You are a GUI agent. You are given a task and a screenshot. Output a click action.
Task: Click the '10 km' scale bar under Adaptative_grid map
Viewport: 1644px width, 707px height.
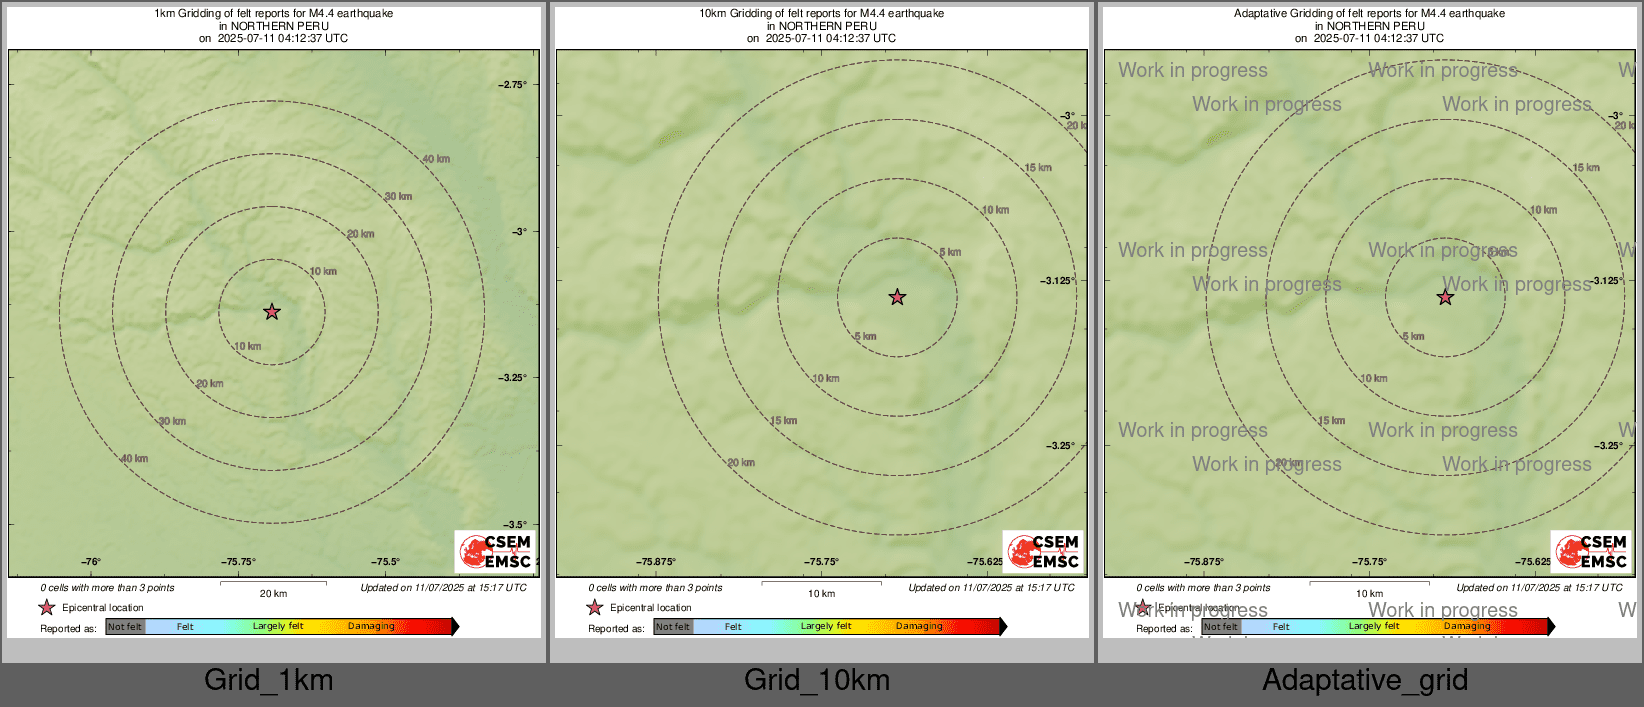[1369, 588]
